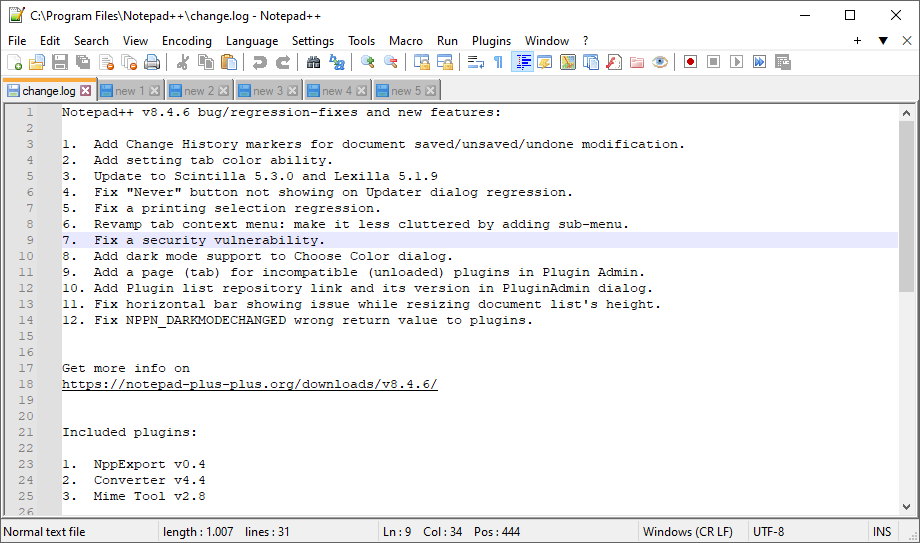The width and height of the screenshot is (920, 543).
Task: Click the Print toolbar icon
Action: click(152, 62)
